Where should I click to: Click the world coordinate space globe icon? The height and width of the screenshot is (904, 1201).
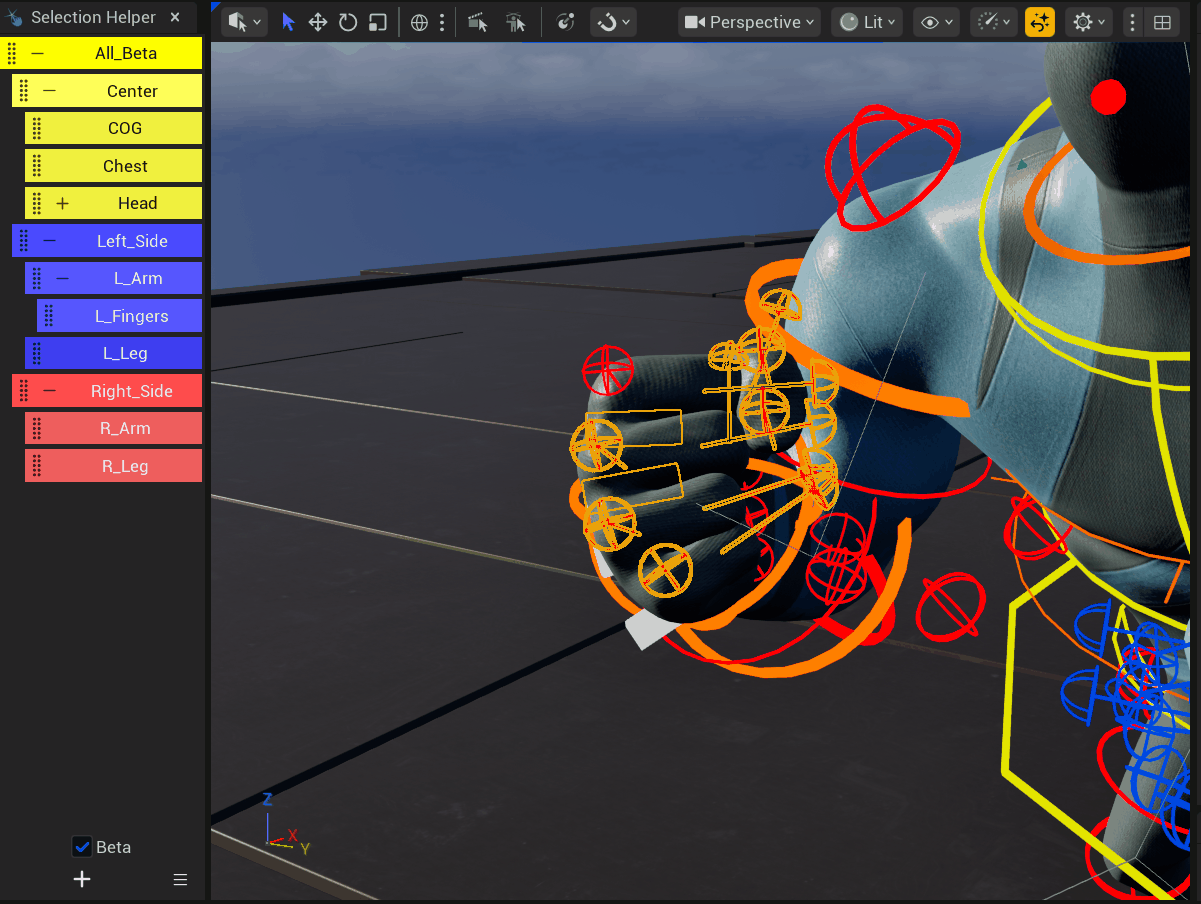(x=419, y=22)
